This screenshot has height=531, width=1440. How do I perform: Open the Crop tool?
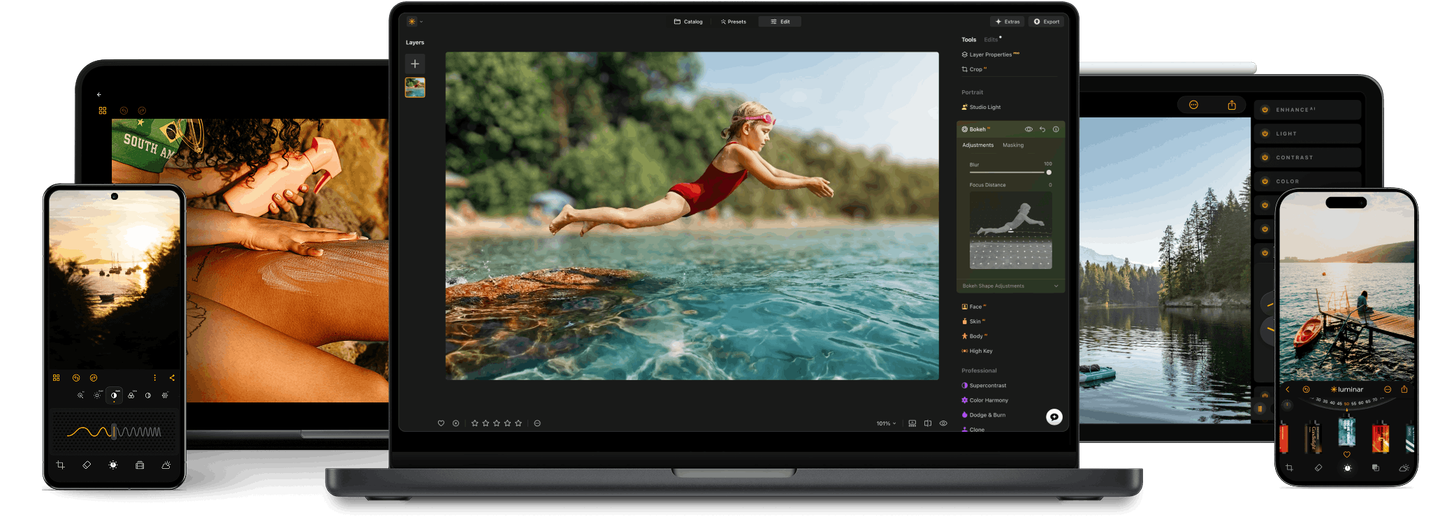pyautogui.click(x=974, y=70)
